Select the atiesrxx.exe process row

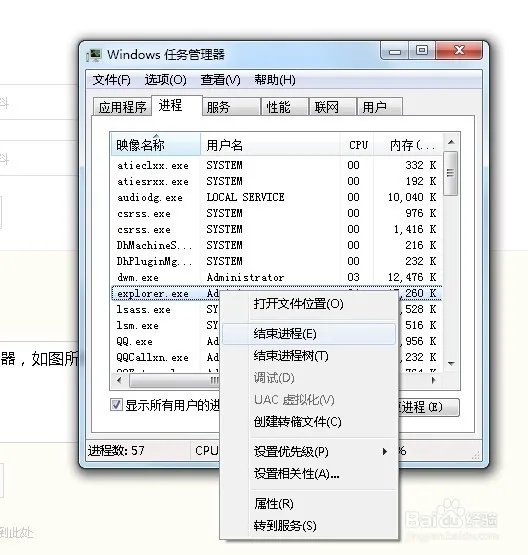point(276,181)
